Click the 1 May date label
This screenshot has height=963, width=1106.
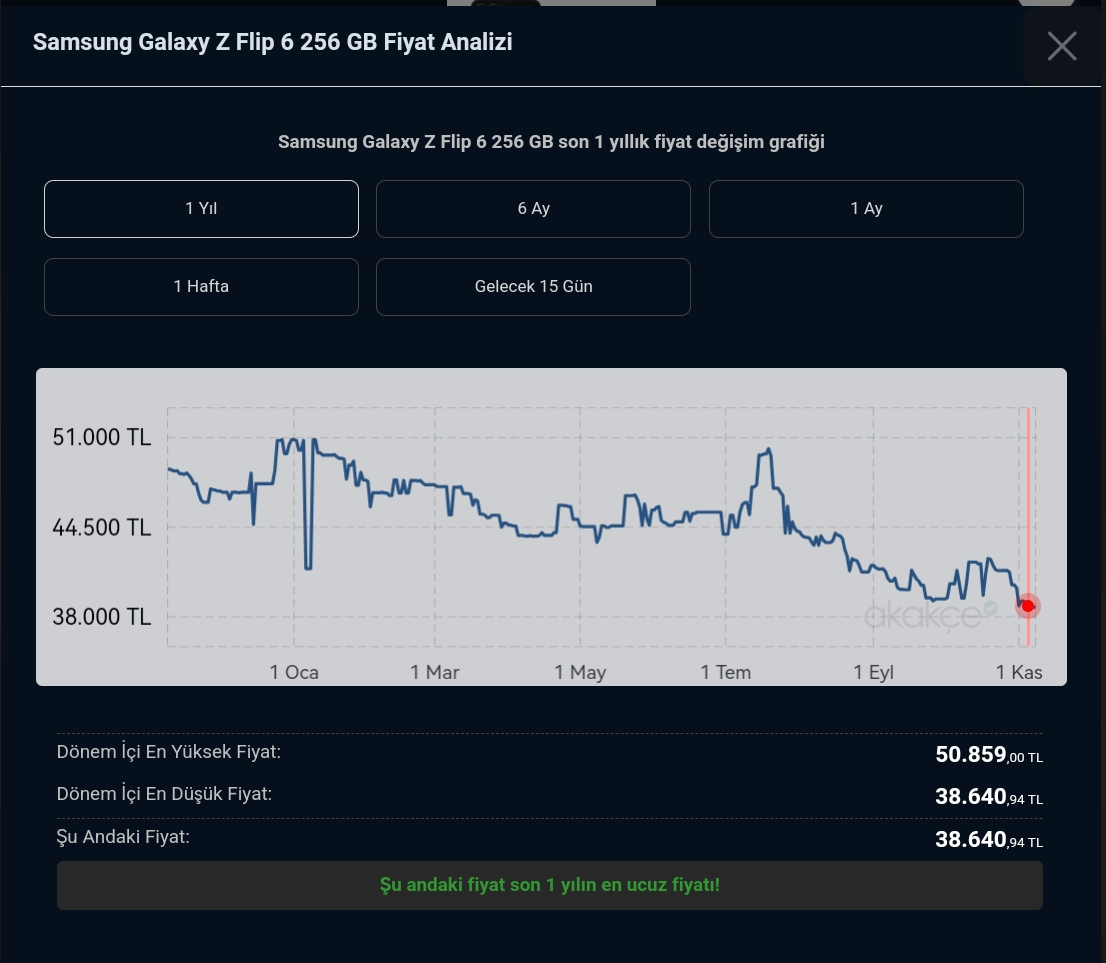click(580, 672)
